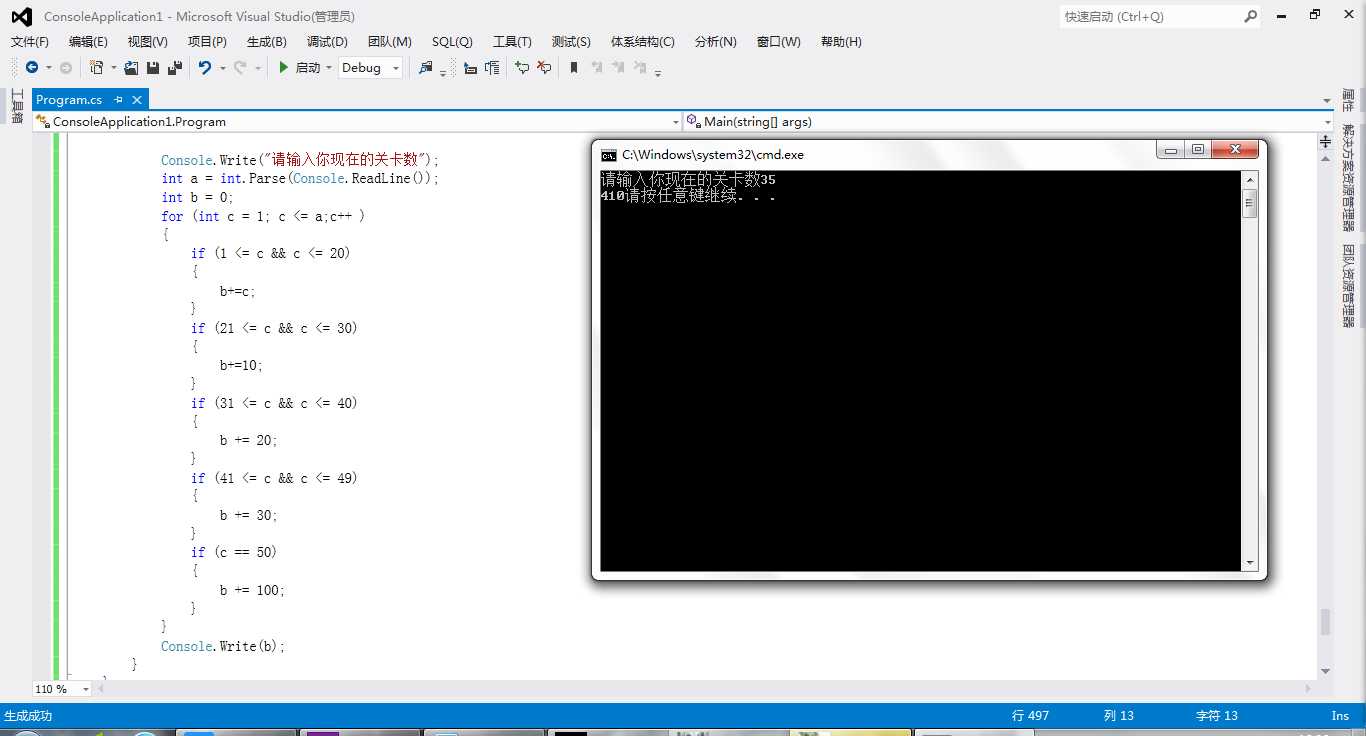Open the 测试(S) menu
The image size is (1366, 736).
pos(571,42)
